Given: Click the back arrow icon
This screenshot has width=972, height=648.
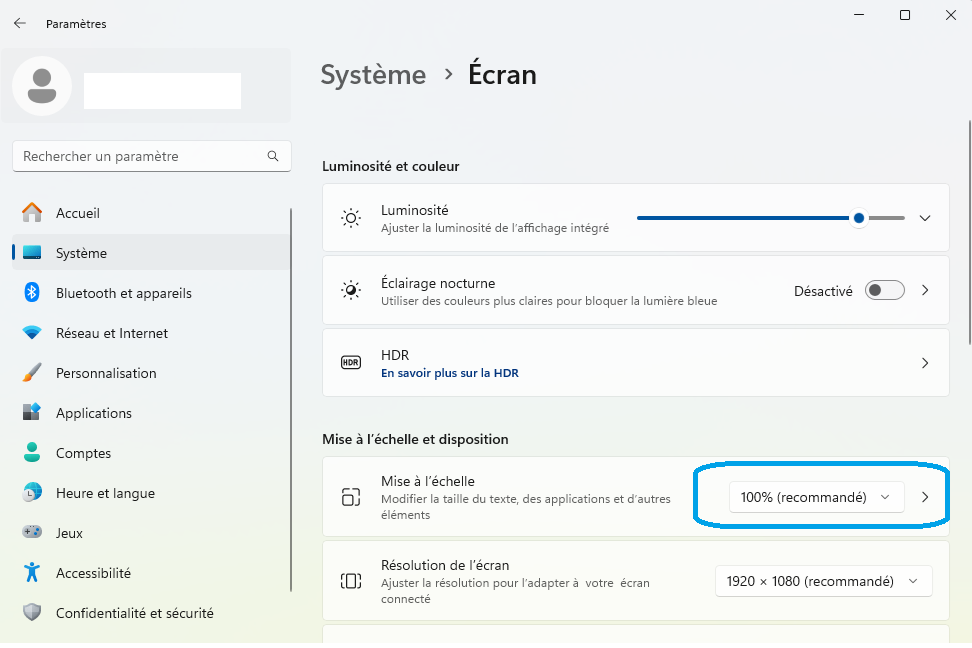Looking at the screenshot, I should pyautogui.click(x=20, y=24).
